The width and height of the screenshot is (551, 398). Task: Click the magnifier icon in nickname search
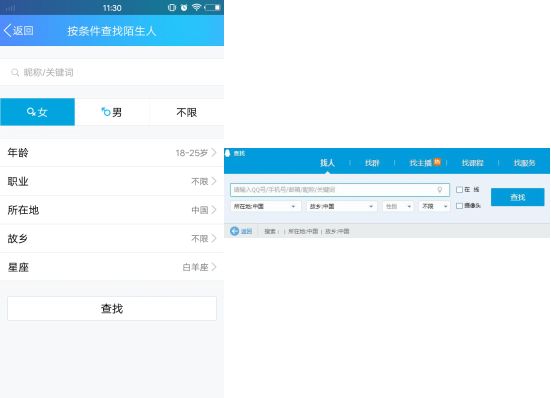tap(15, 72)
